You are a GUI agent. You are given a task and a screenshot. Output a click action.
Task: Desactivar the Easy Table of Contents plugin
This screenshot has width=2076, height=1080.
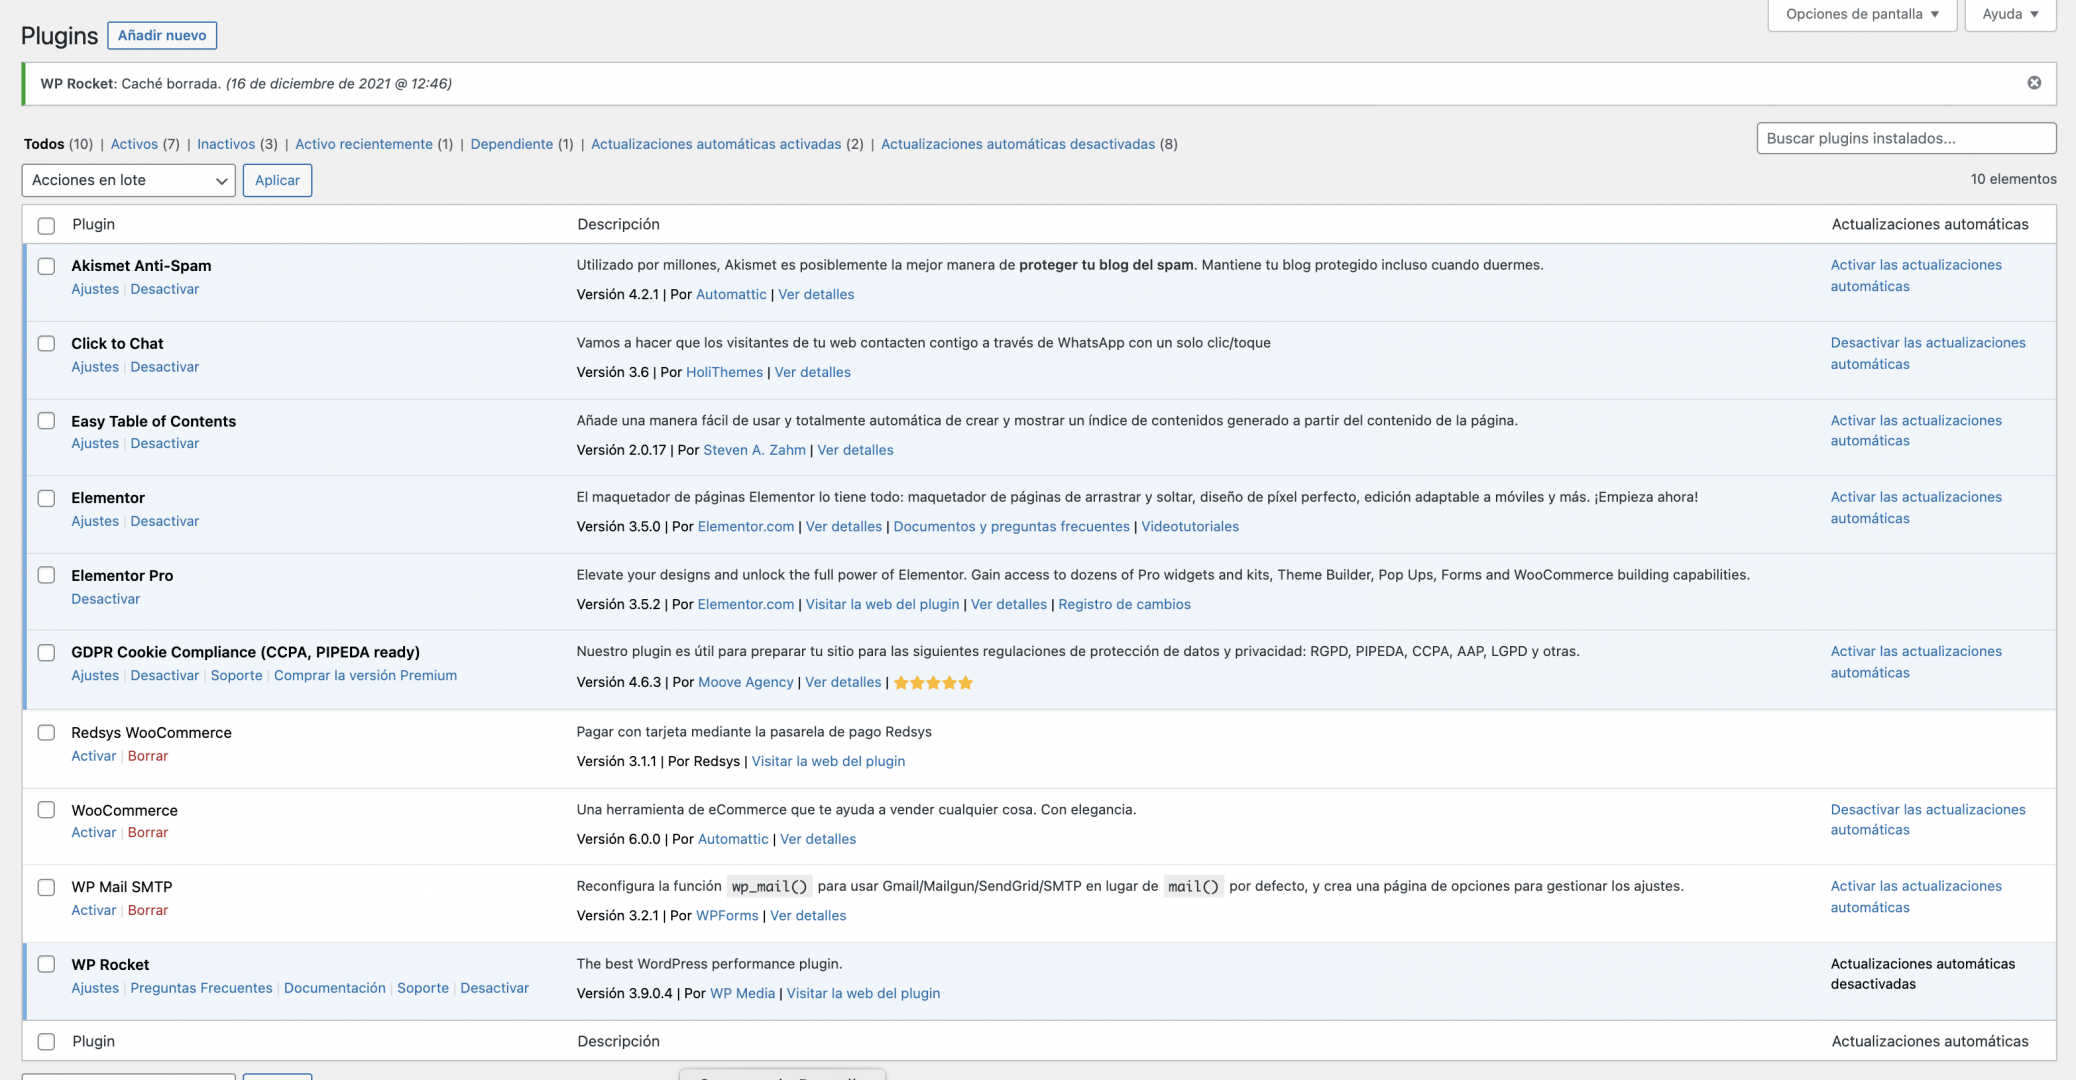(164, 443)
